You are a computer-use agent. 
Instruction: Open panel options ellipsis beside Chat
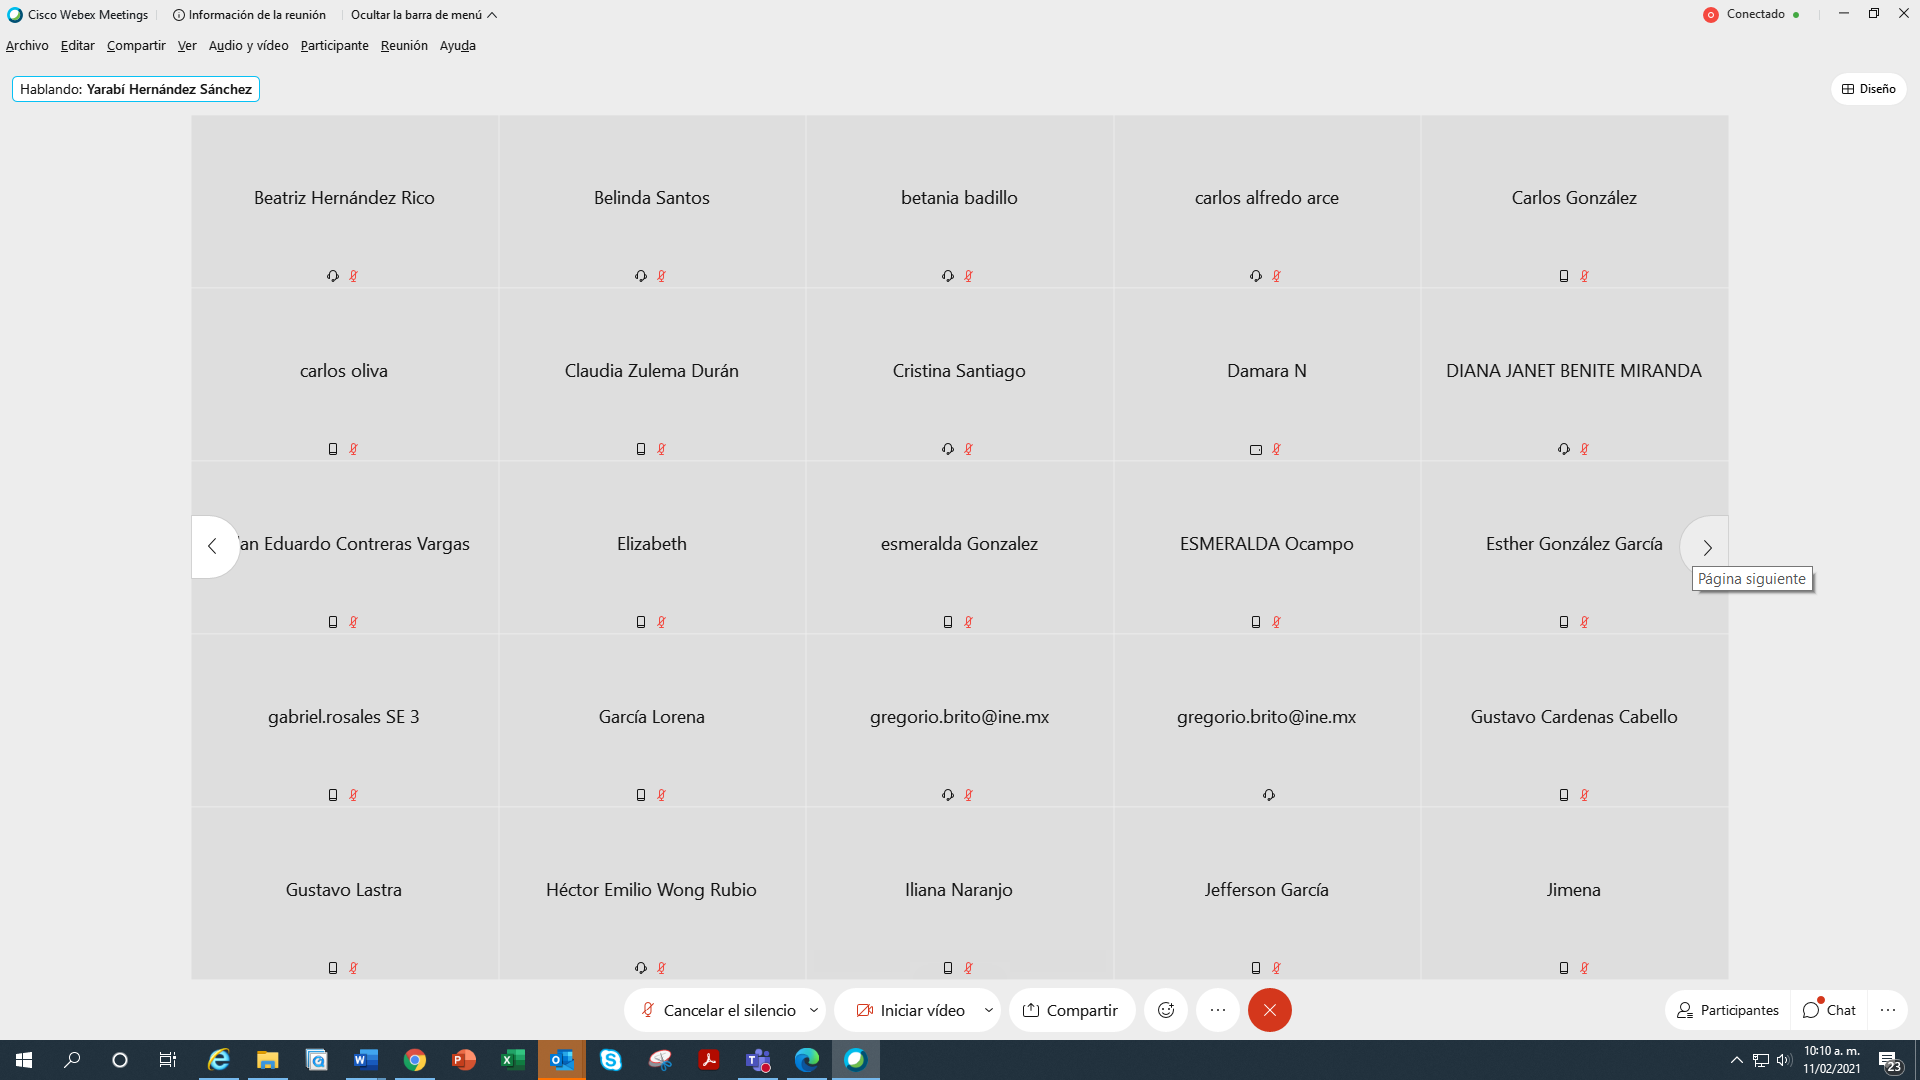1887,1011
